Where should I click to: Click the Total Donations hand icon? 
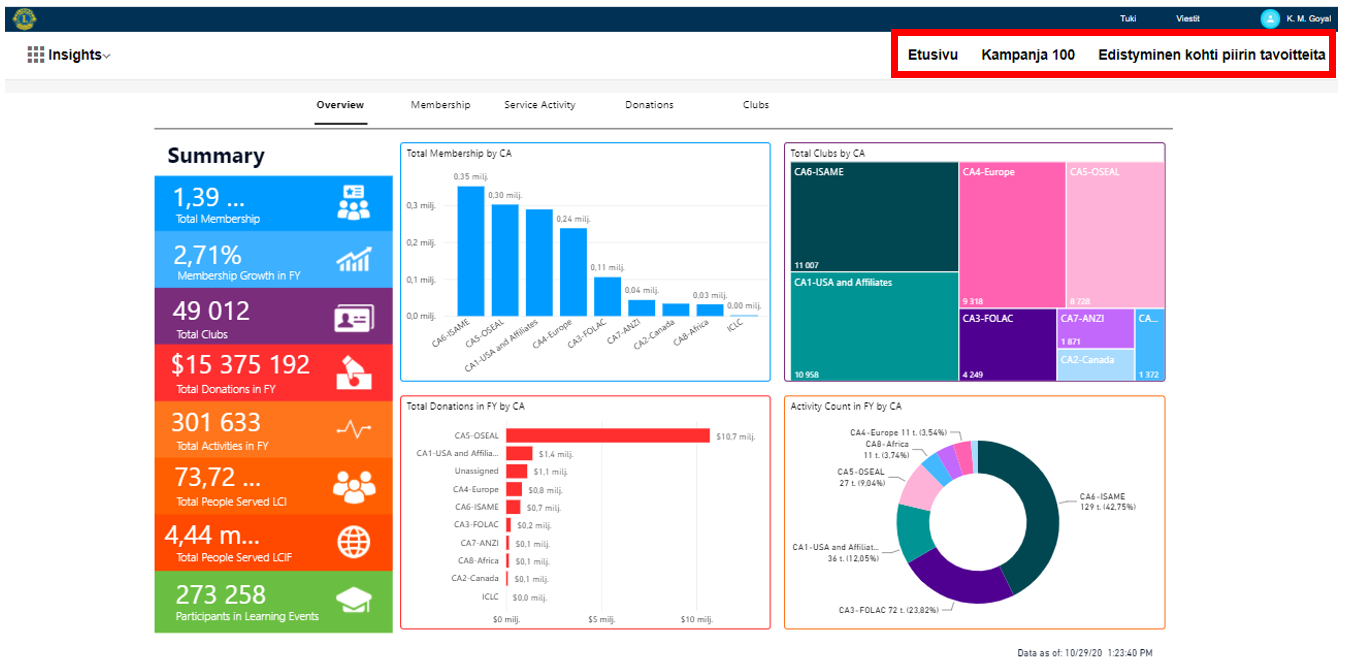[x=353, y=372]
